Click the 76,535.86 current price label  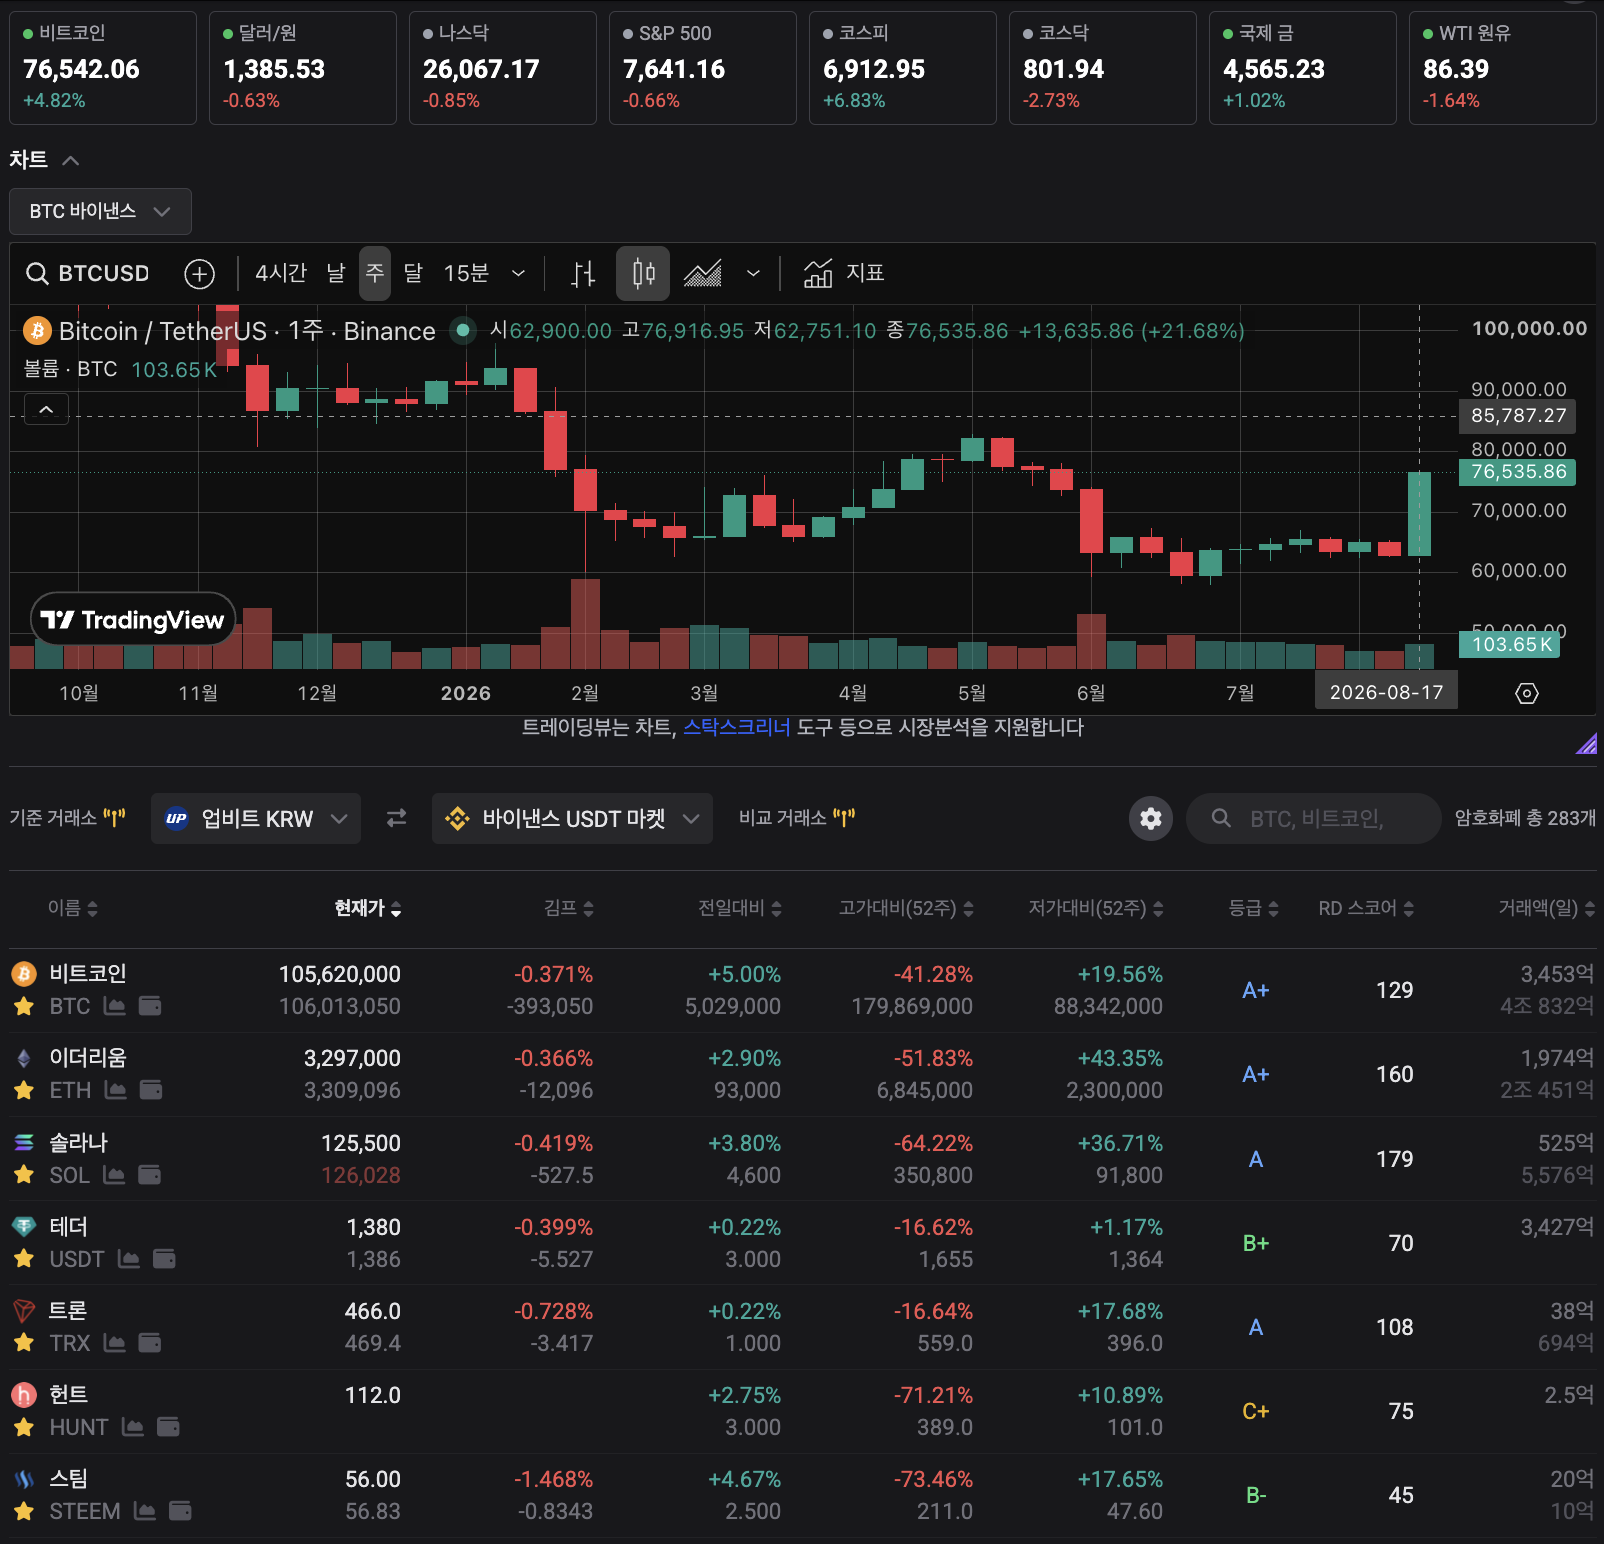tap(1518, 472)
